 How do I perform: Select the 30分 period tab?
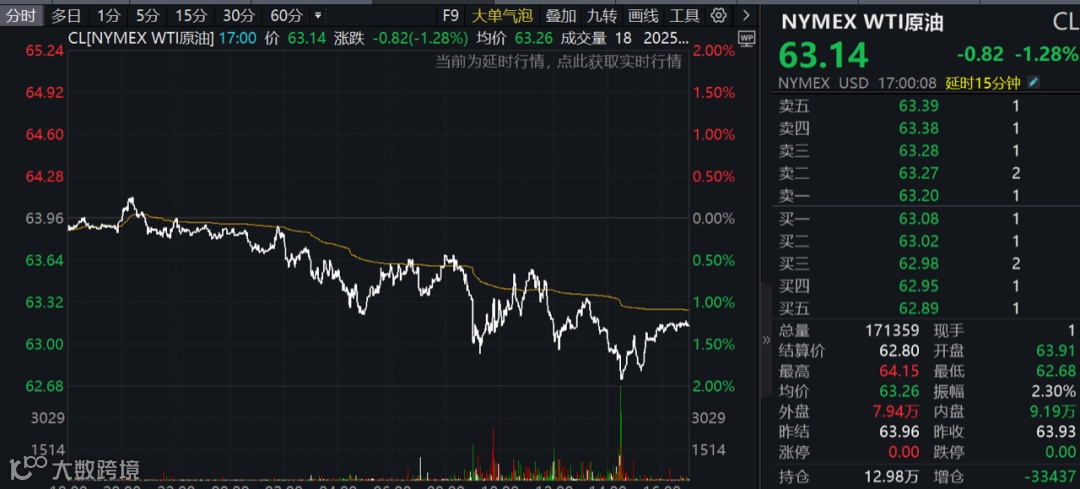point(238,15)
